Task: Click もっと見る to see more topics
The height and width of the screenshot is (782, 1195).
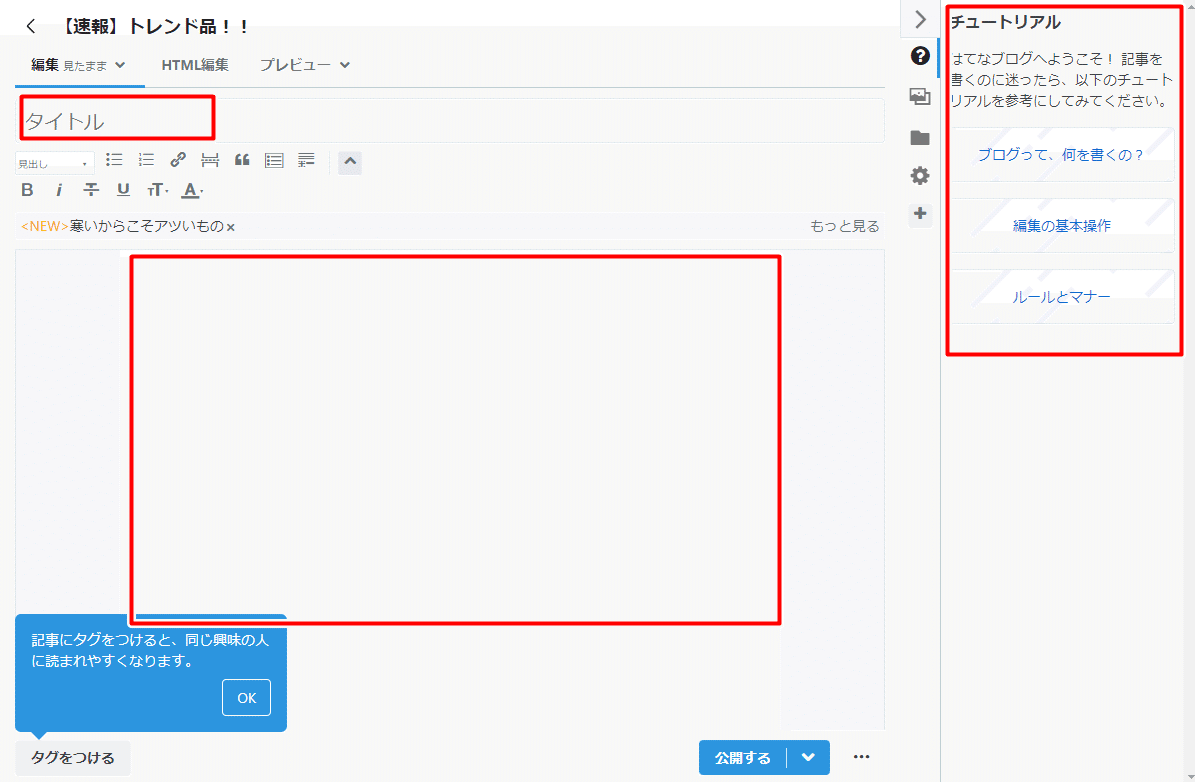Action: coord(844,226)
